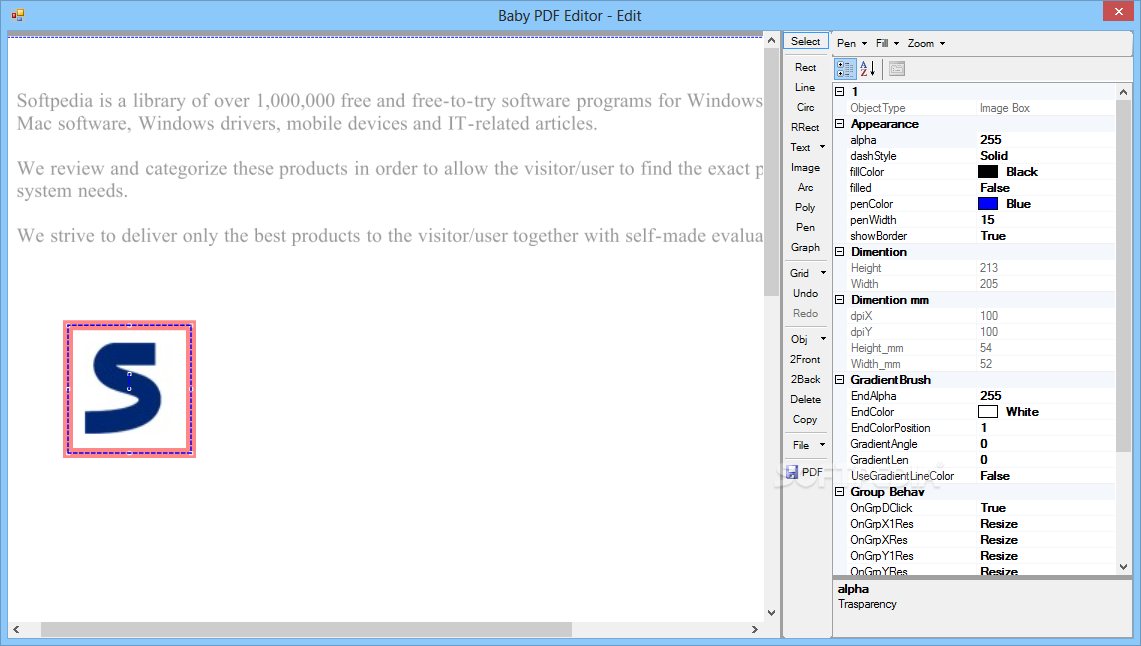Open the Zoom menu

coord(926,44)
